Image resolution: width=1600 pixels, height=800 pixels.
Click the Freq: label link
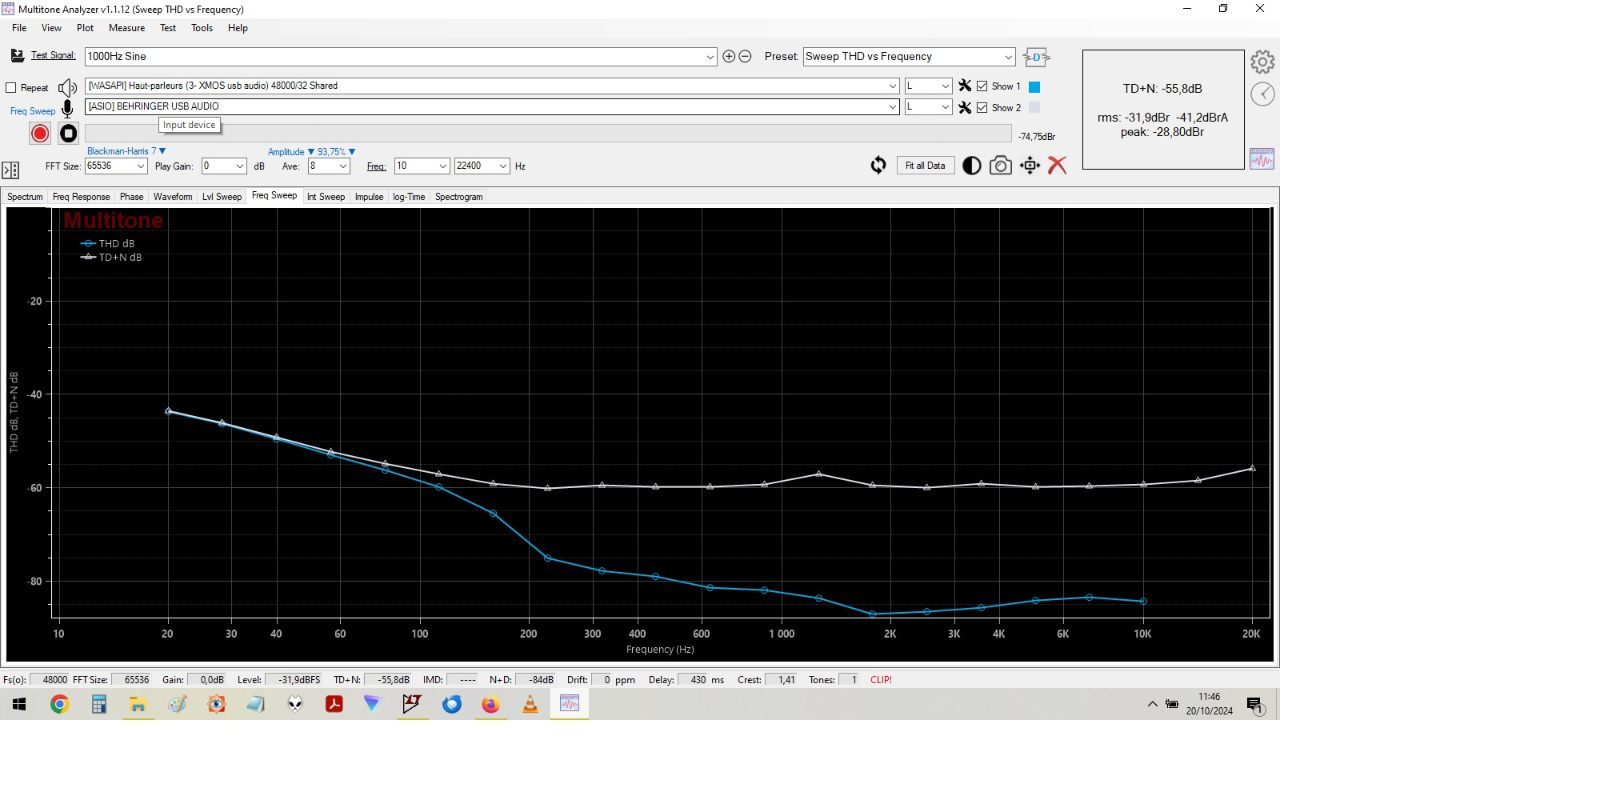pos(376,167)
